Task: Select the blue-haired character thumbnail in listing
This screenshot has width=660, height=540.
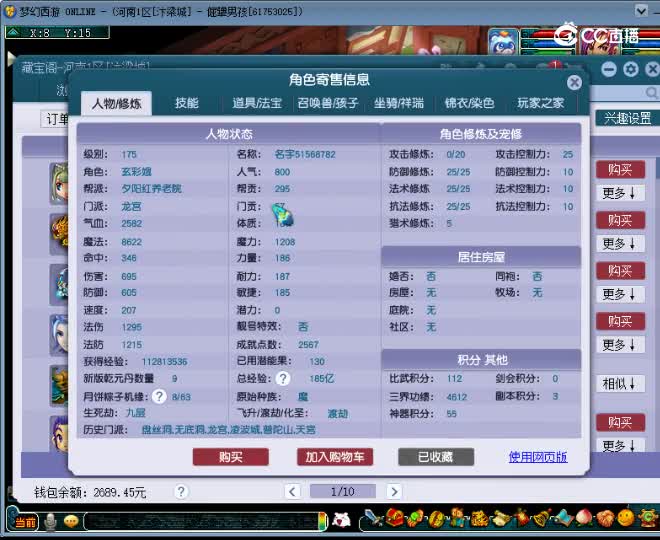Action: [59, 335]
